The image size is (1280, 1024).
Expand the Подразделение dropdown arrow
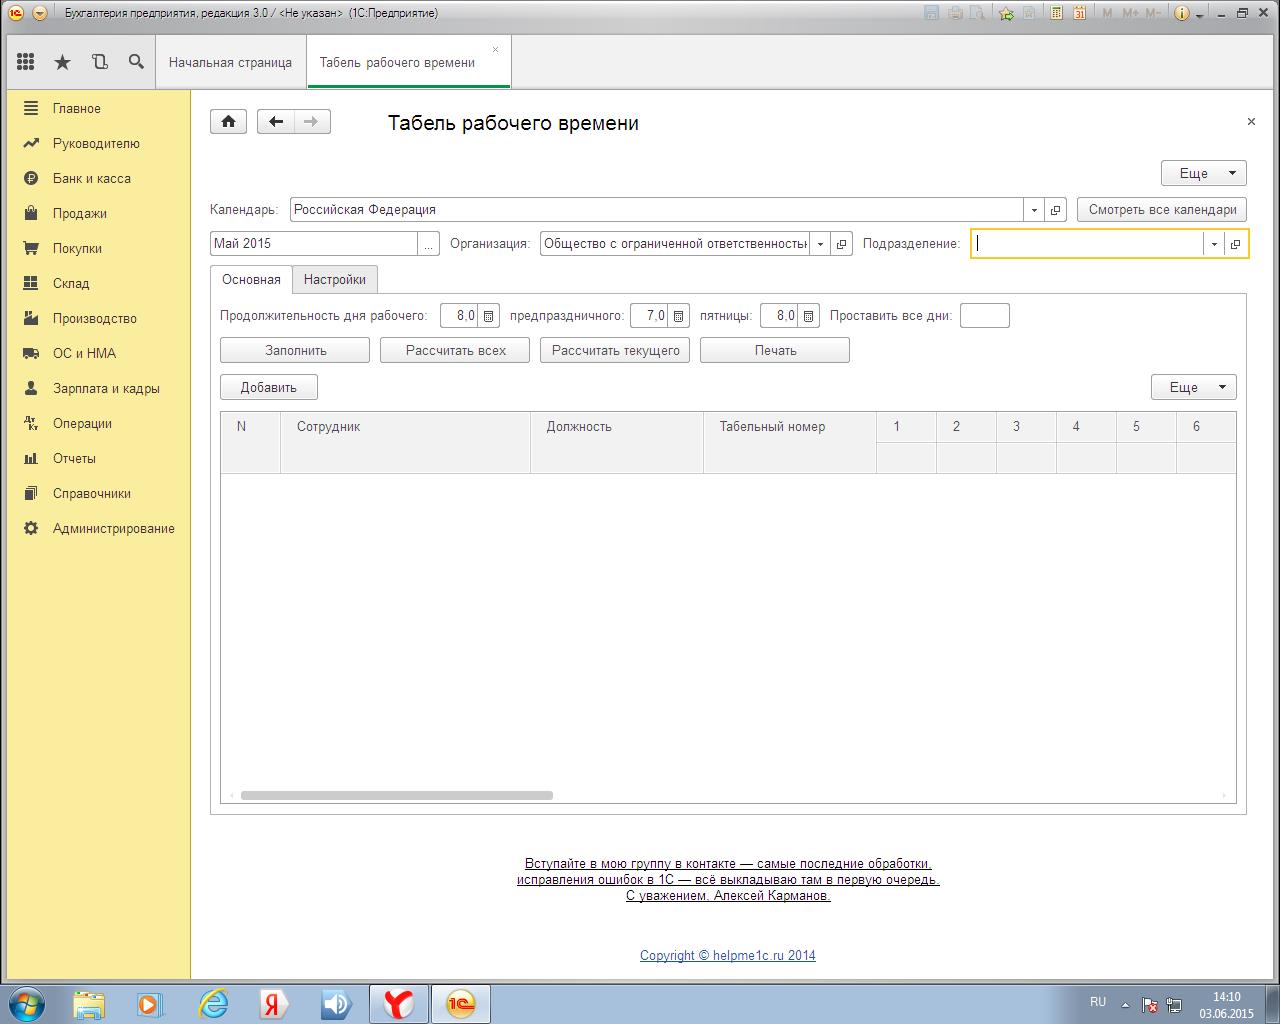pyautogui.click(x=1214, y=244)
